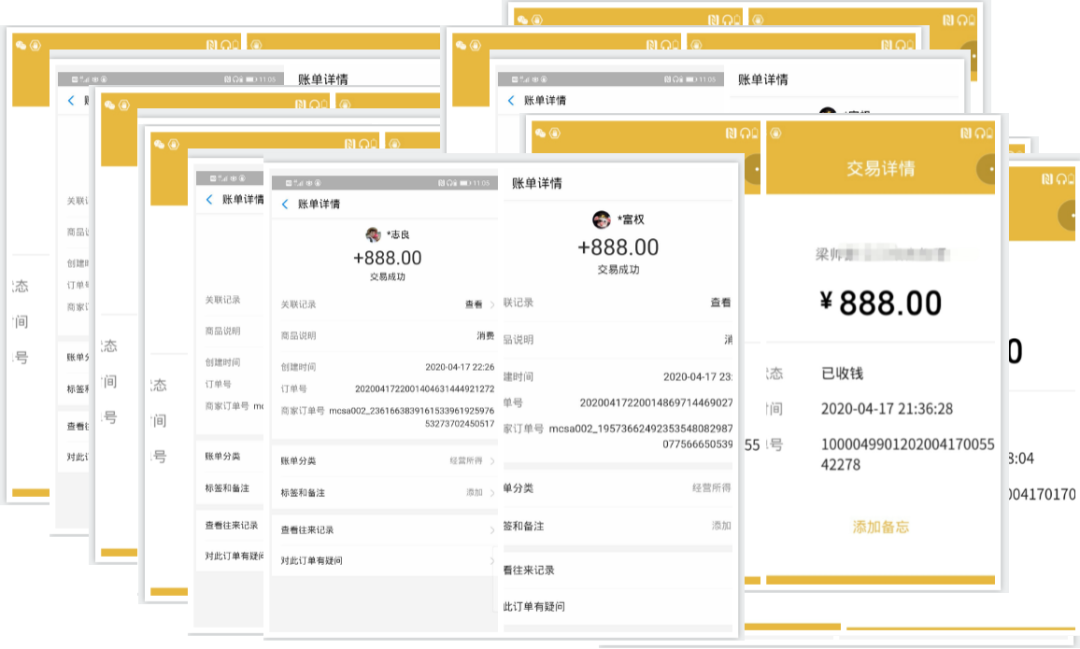Viewport: 1080px width, 649px height.
Task: Select 已收钱 status text
Action: click(842, 373)
